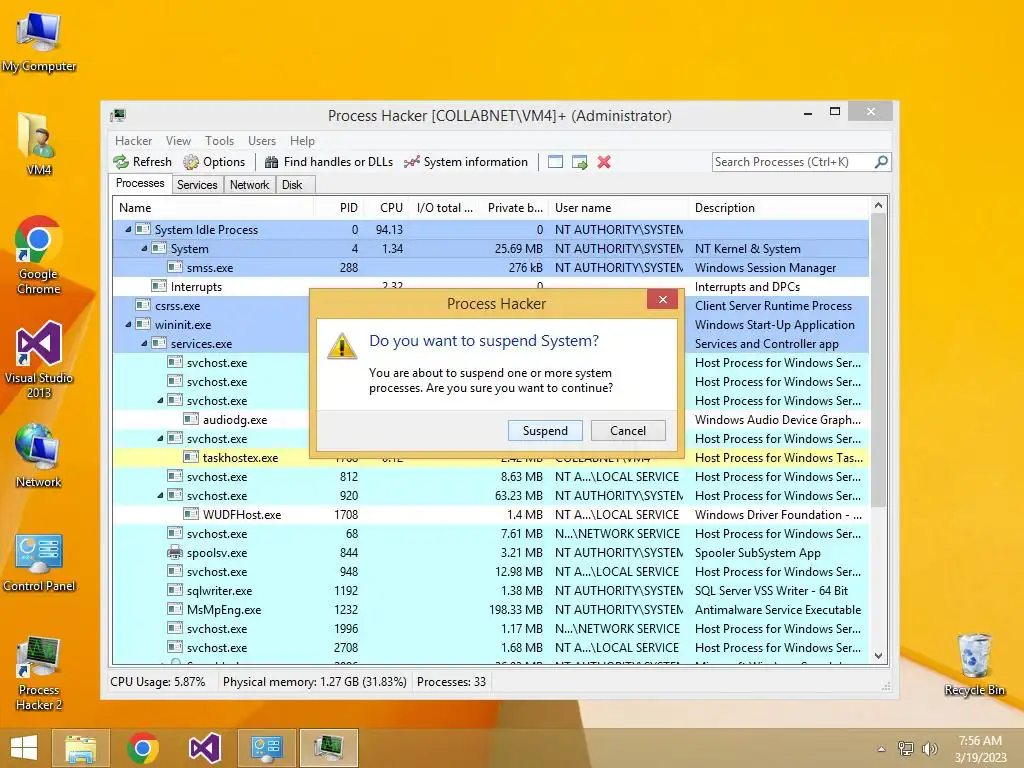Screen dimensions: 1024x768
Task: Switch to the Services tab
Action: tap(197, 185)
